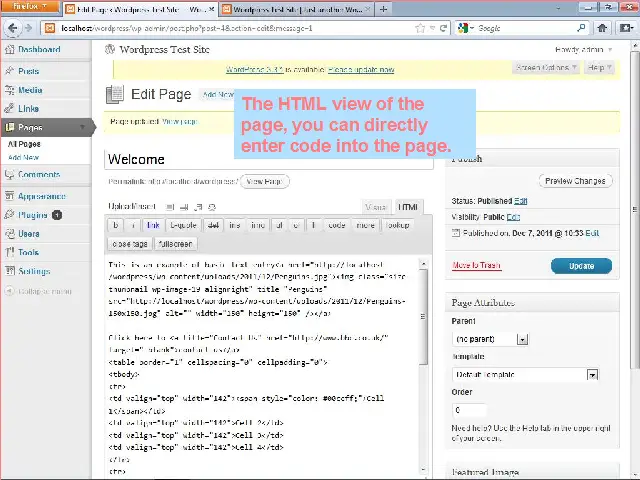Insert bold tag with b button
The width and height of the screenshot is (640, 480).
116,225
